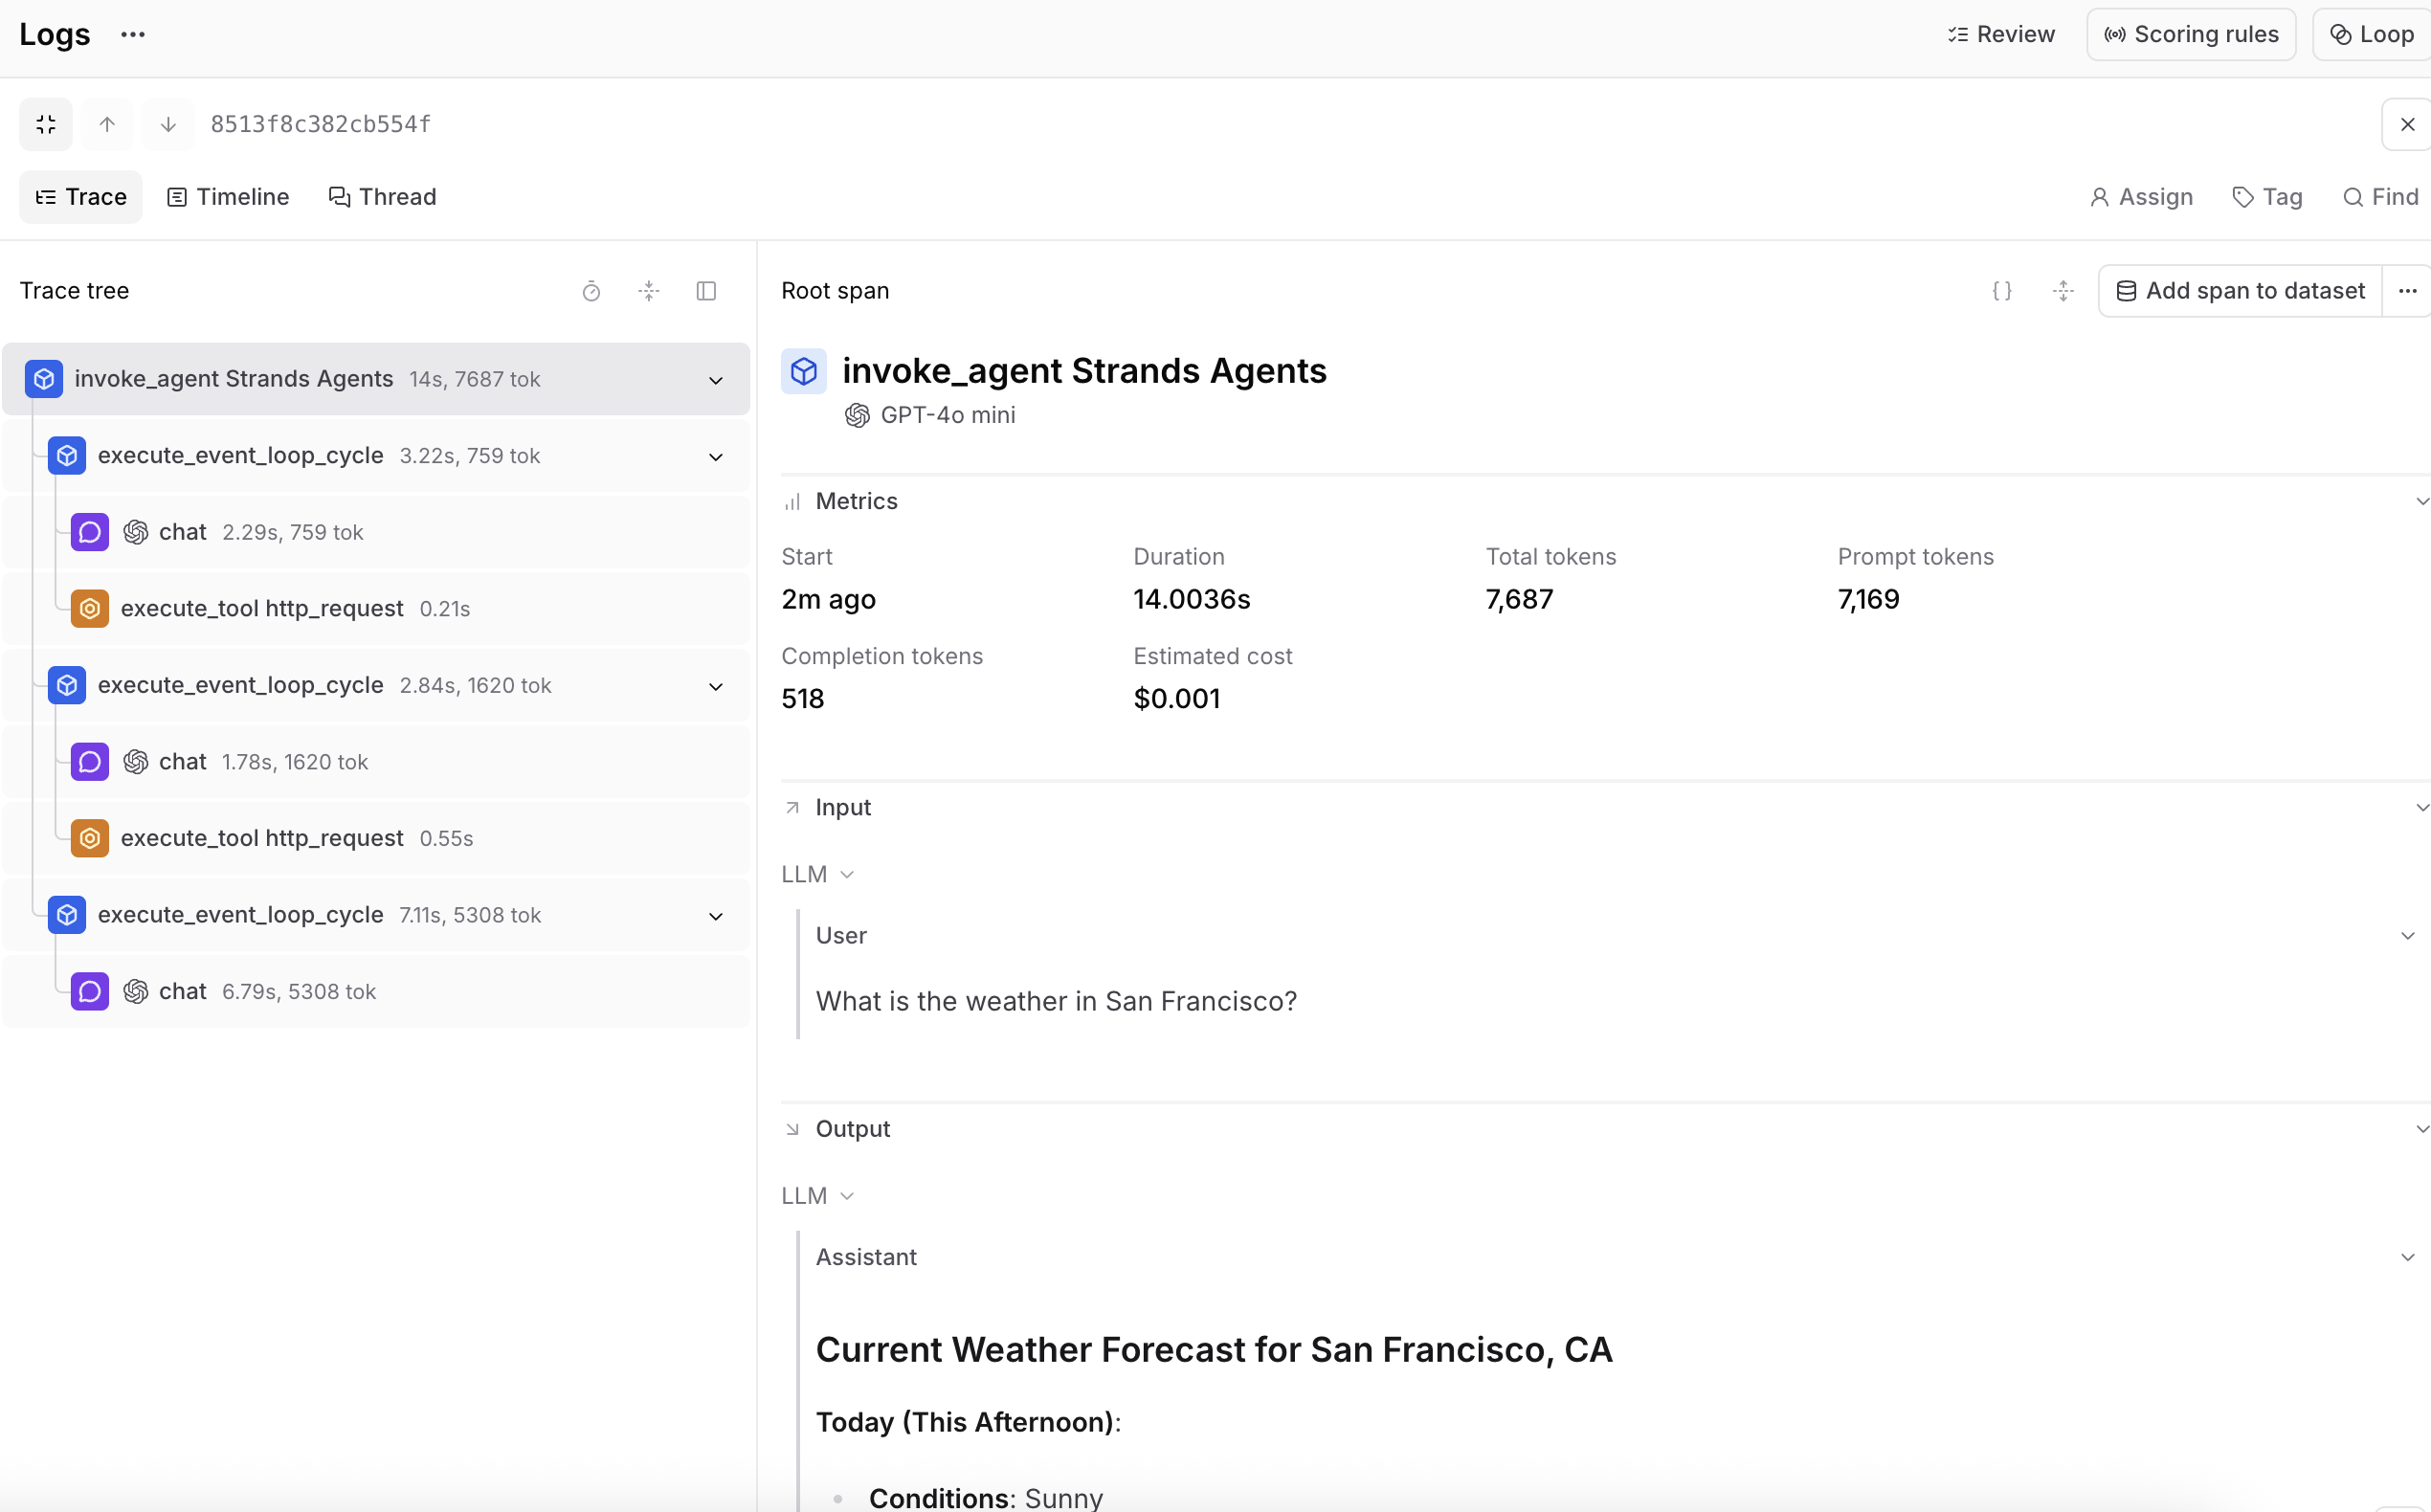Screen dimensions: 2431x1512
Task: Collapse the invoke_agent Strands Agents node
Action: pyautogui.click(x=715, y=380)
